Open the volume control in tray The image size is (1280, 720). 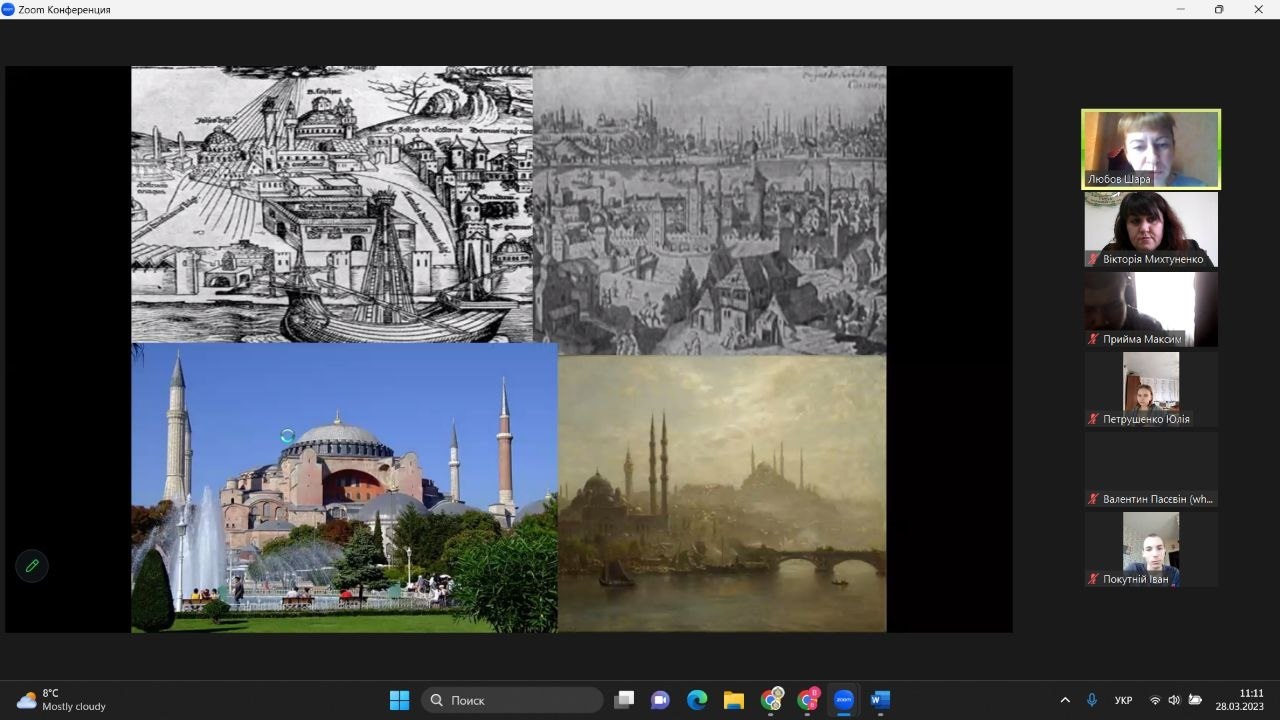coord(1174,700)
